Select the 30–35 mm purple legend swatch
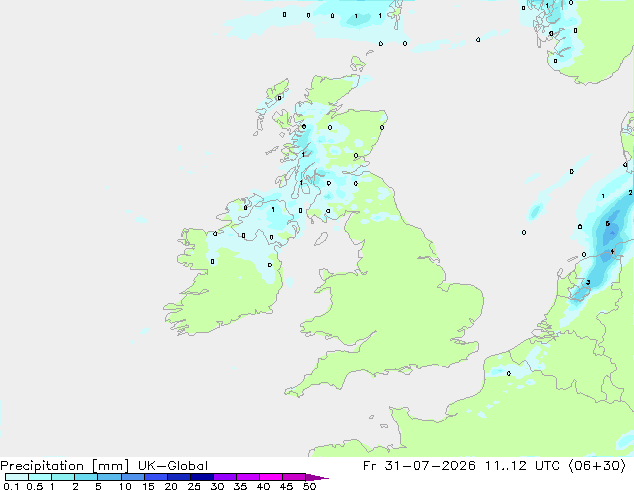Viewport: 634px width, 490px height. pyautogui.click(x=224, y=477)
